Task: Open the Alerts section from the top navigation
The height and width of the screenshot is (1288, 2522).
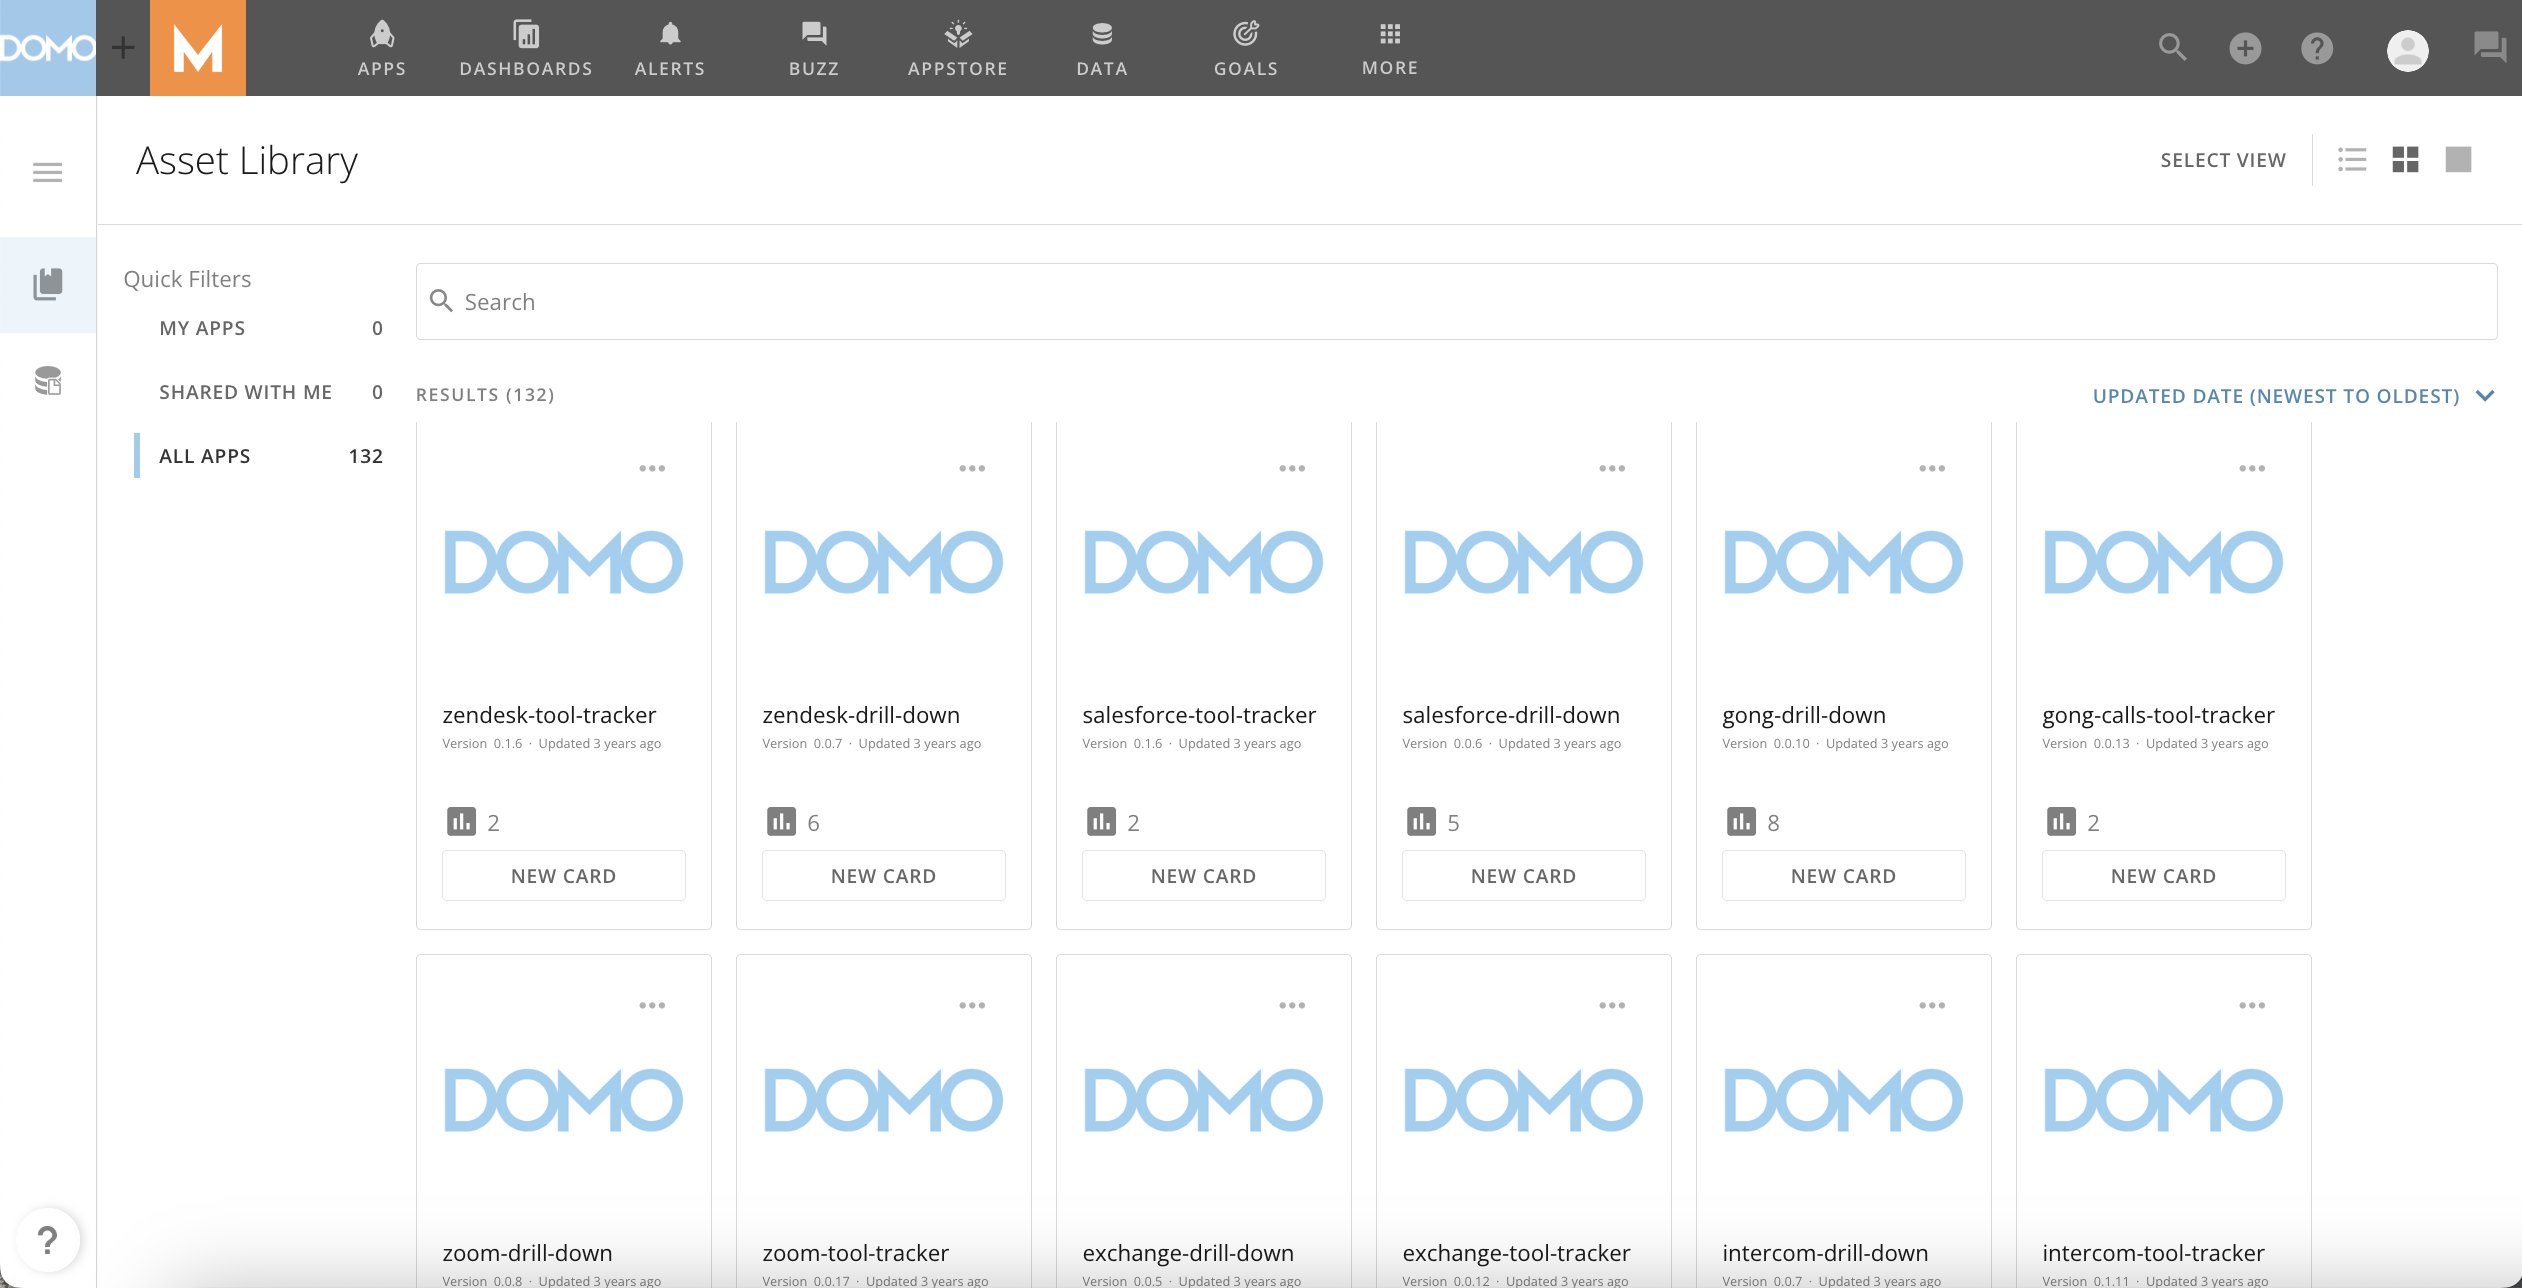Action: point(669,47)
